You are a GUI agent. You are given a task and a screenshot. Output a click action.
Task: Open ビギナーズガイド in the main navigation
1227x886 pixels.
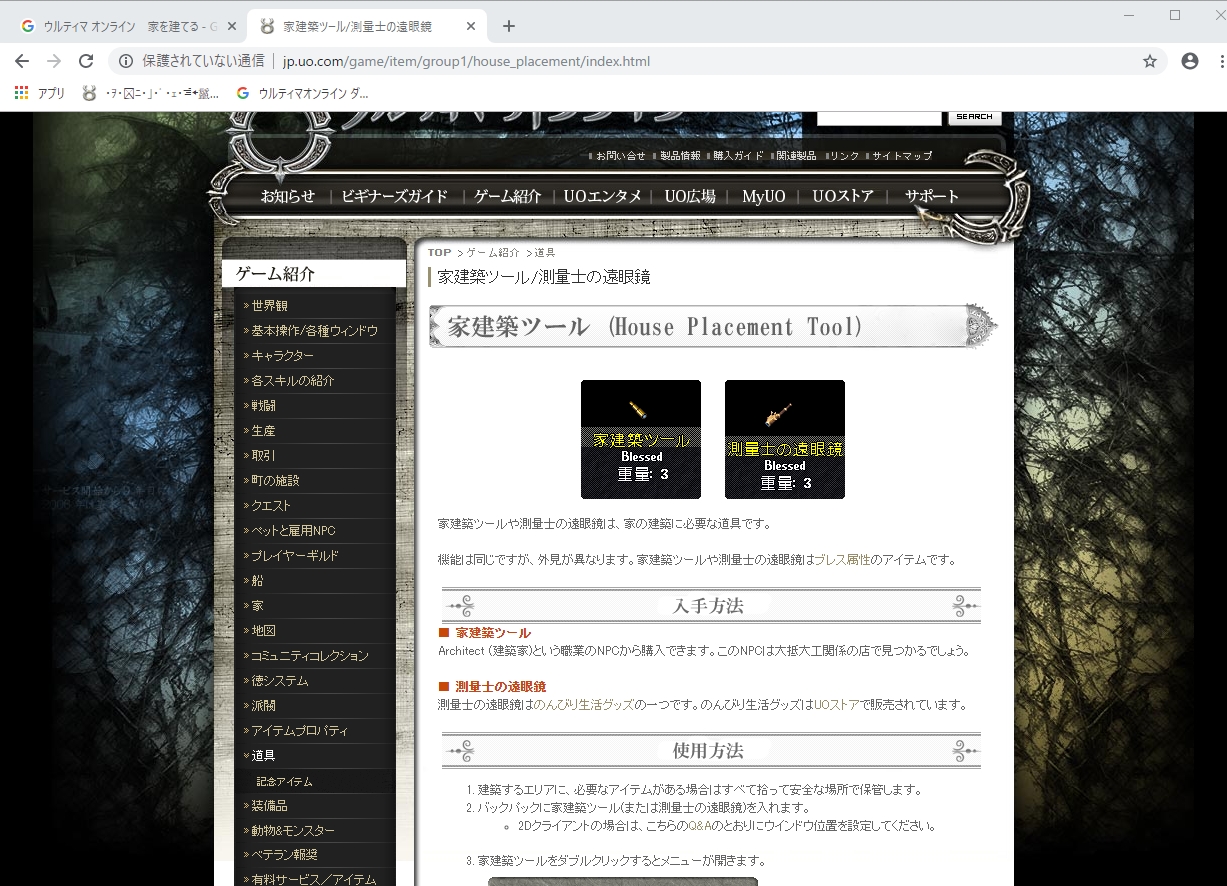(394, 196)
